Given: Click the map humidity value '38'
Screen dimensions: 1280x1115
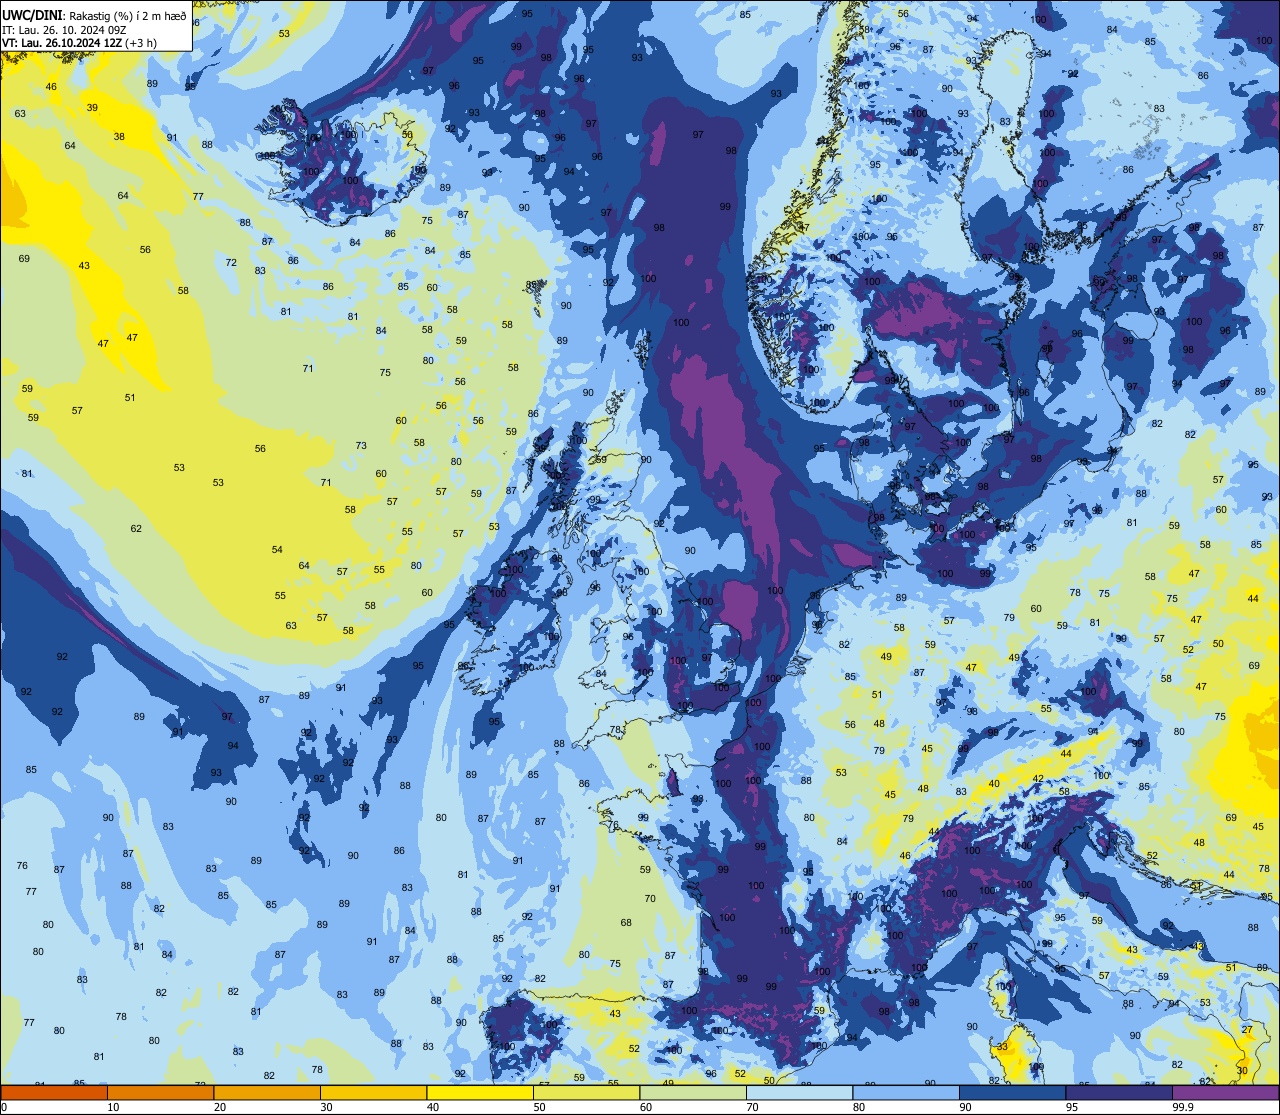Looking at the screenshot, I should tap(119, 136).
